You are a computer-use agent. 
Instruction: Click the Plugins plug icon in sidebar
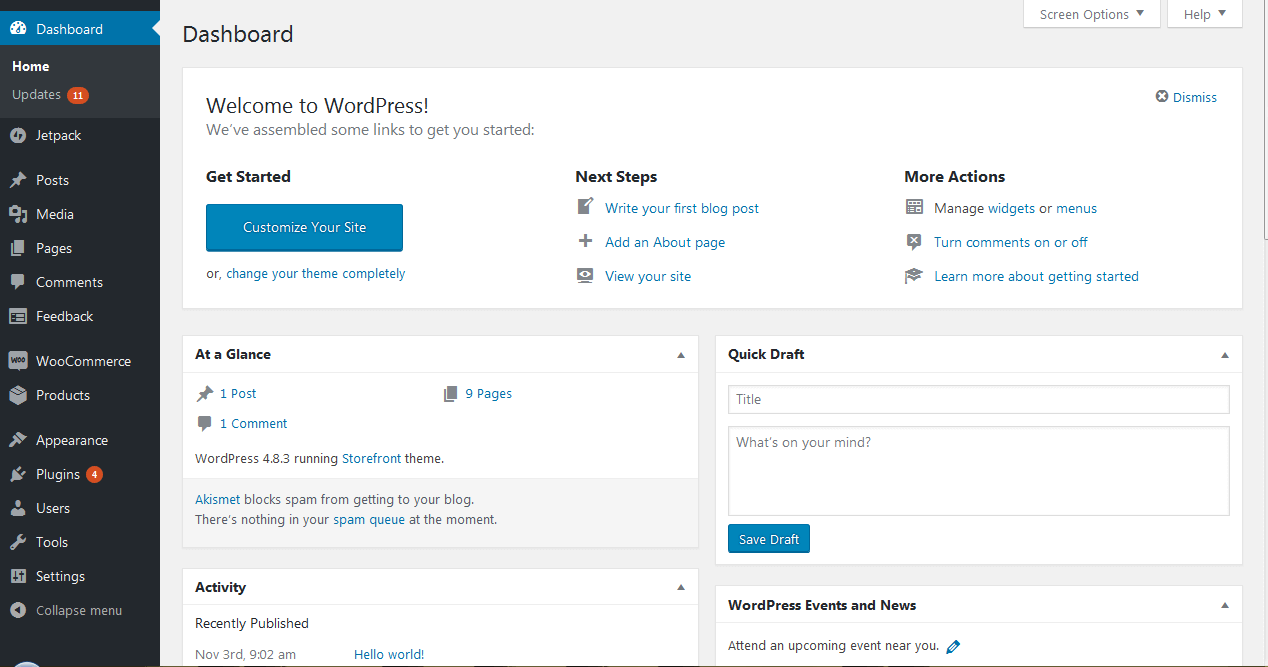[18, 474]
